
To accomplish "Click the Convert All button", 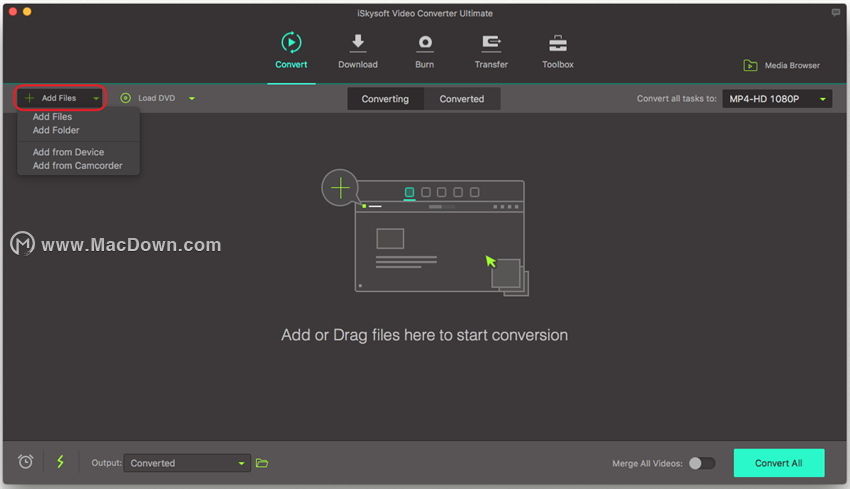I will coord(778,463).
